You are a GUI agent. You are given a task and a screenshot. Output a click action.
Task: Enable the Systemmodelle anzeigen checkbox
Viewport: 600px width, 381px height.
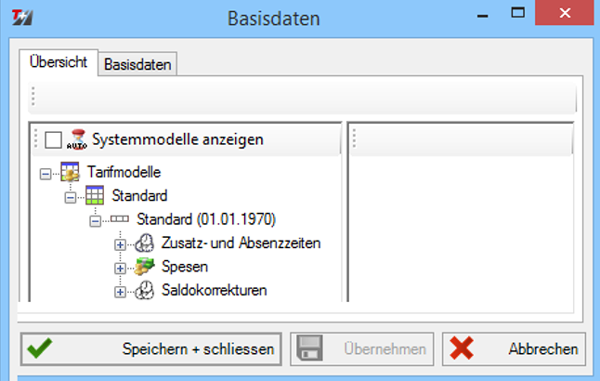(53, 140)
